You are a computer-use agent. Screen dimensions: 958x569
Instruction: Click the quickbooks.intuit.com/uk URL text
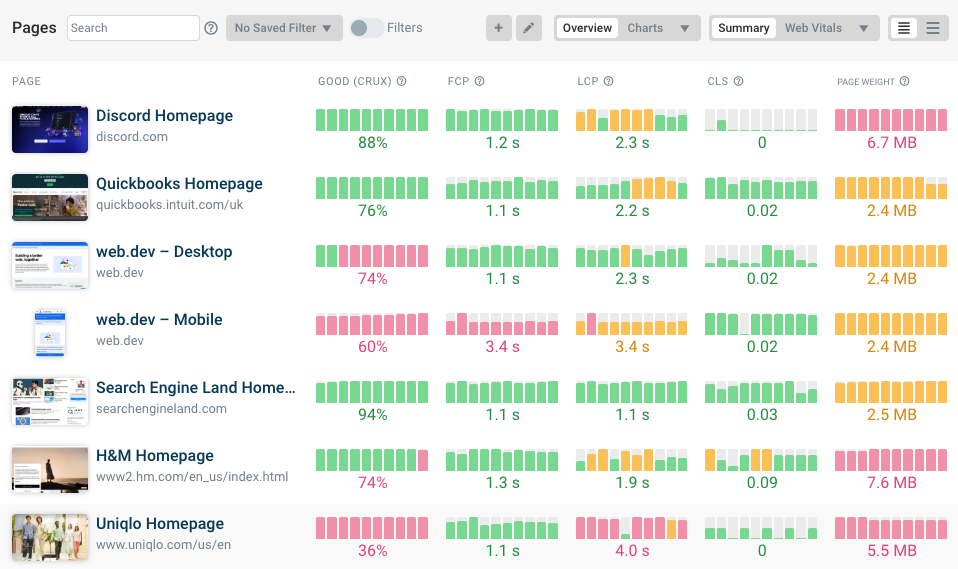click(169, 205)
